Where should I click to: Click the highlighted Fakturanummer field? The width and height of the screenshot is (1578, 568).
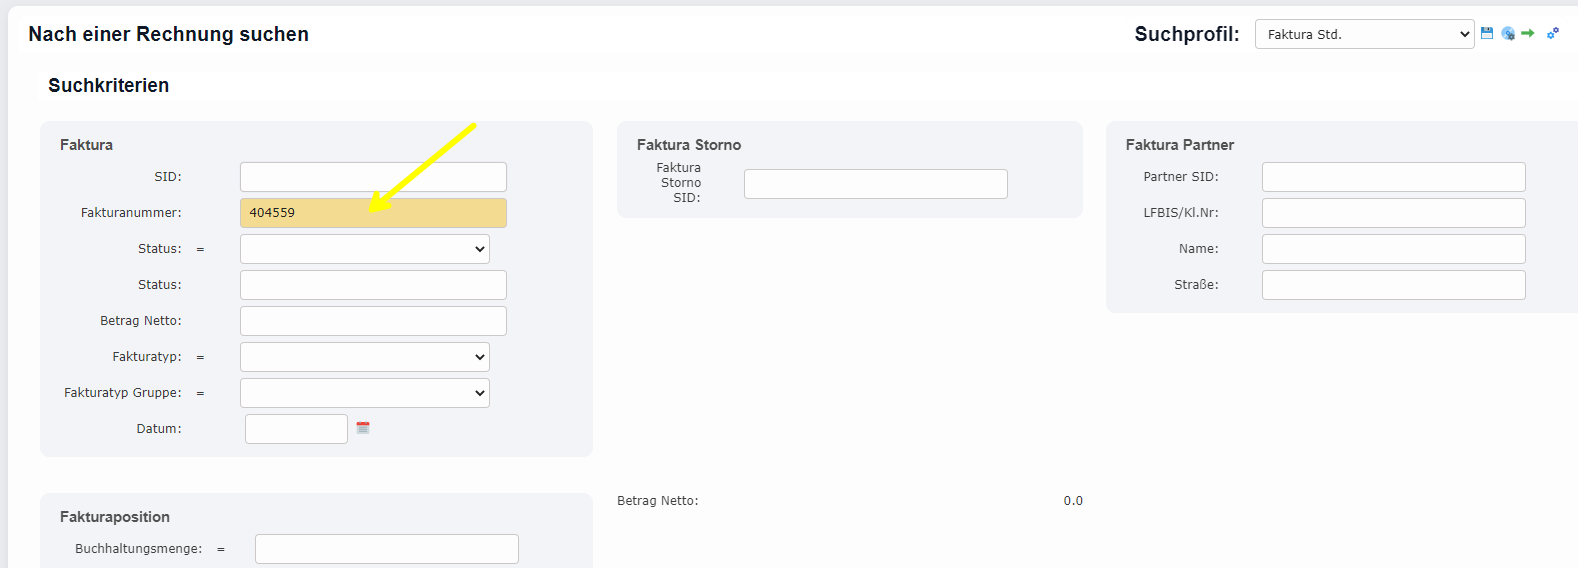pyautogui.click(x=373, y=213)
